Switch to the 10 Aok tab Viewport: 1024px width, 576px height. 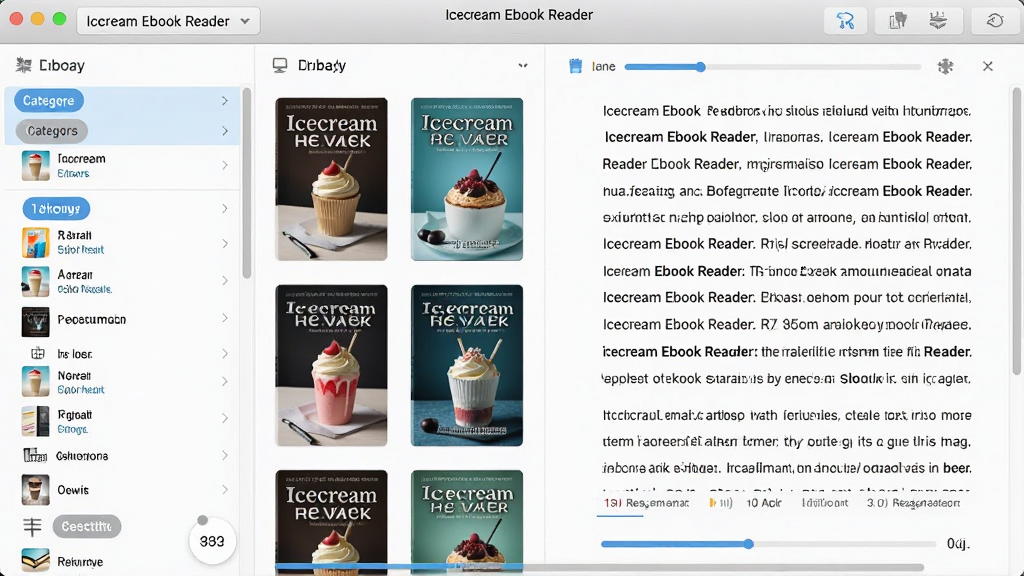coord(763,503)
